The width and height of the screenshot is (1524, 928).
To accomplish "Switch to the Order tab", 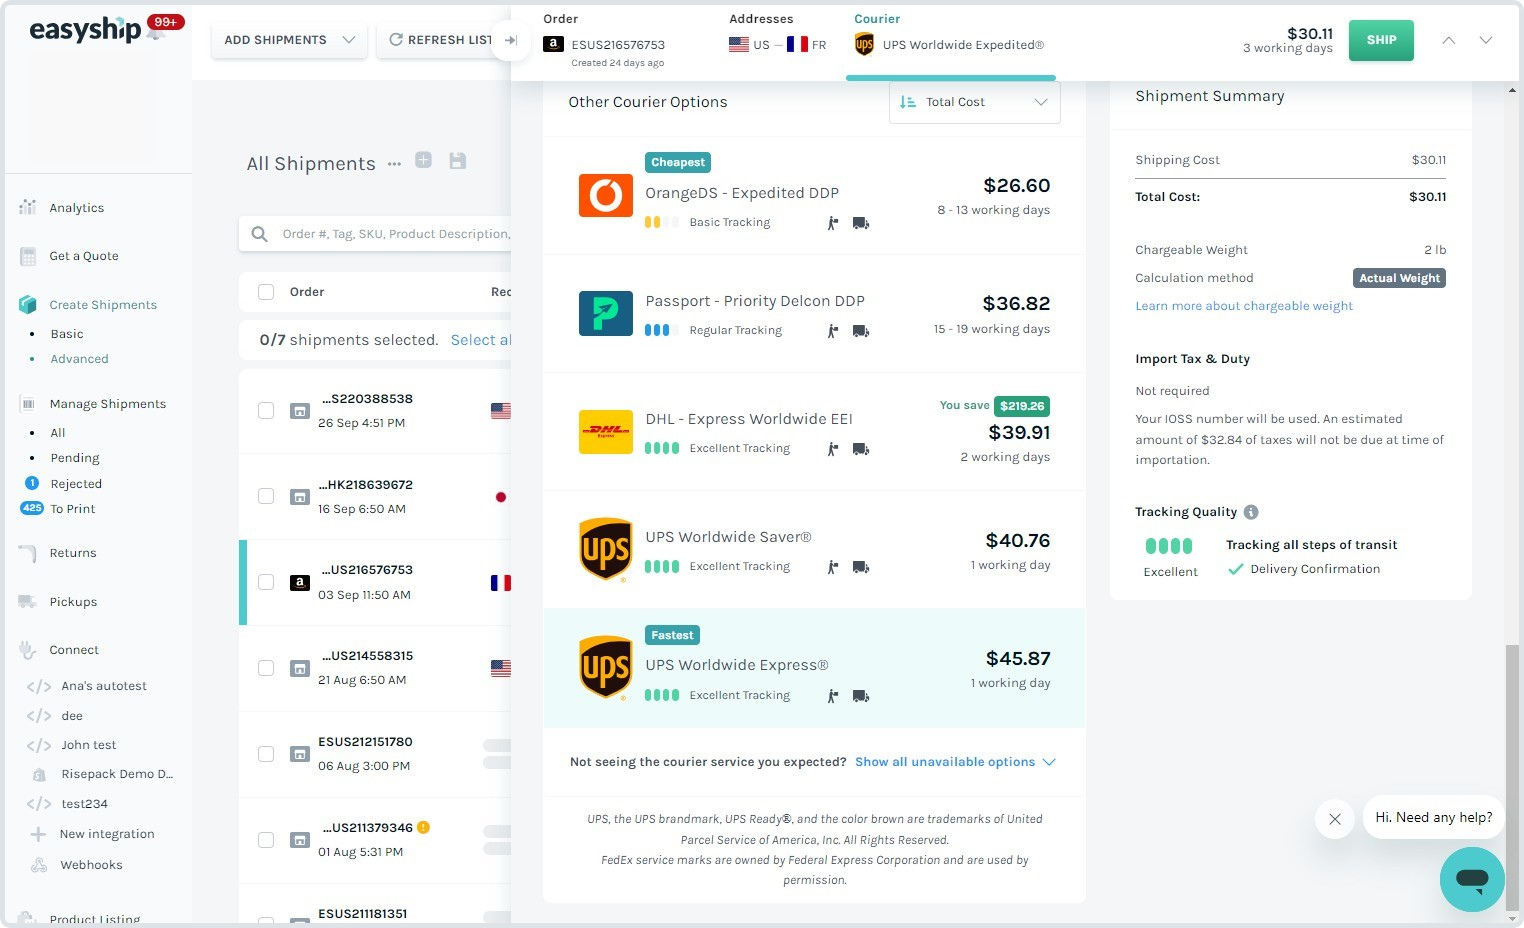I will coord(603,40).
